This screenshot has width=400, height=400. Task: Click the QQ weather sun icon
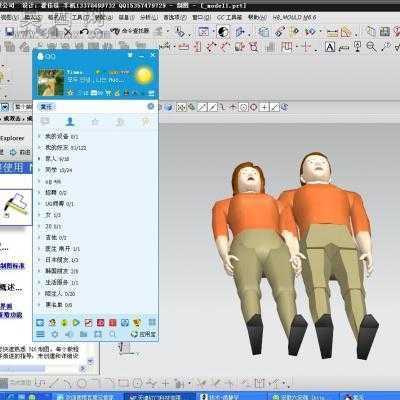point(144,76)
